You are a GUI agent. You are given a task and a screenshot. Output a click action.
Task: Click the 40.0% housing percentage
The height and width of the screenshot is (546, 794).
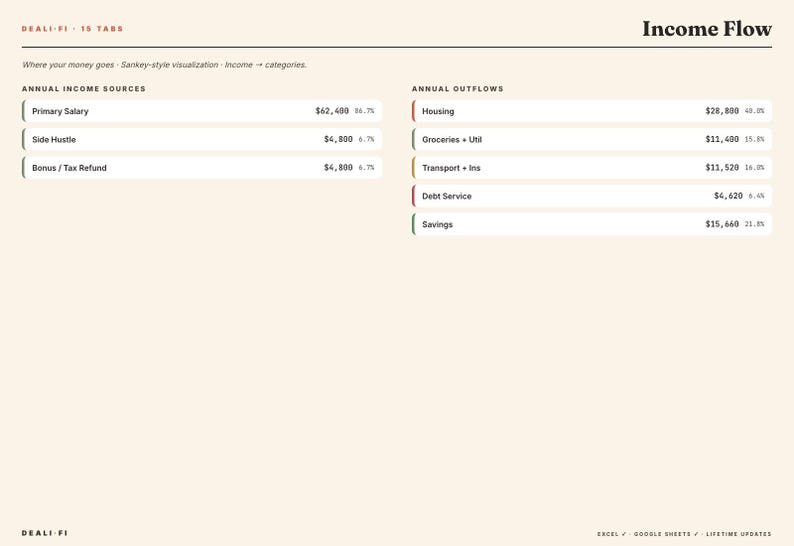tap(755, 111)
